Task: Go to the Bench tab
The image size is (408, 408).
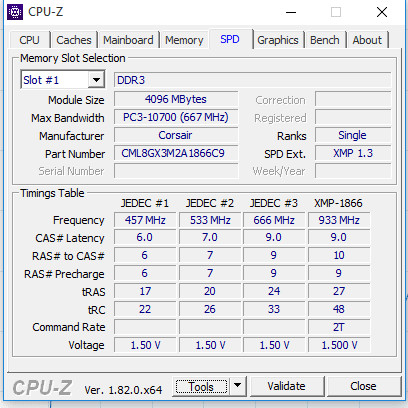Action: [x=325, y=40]
